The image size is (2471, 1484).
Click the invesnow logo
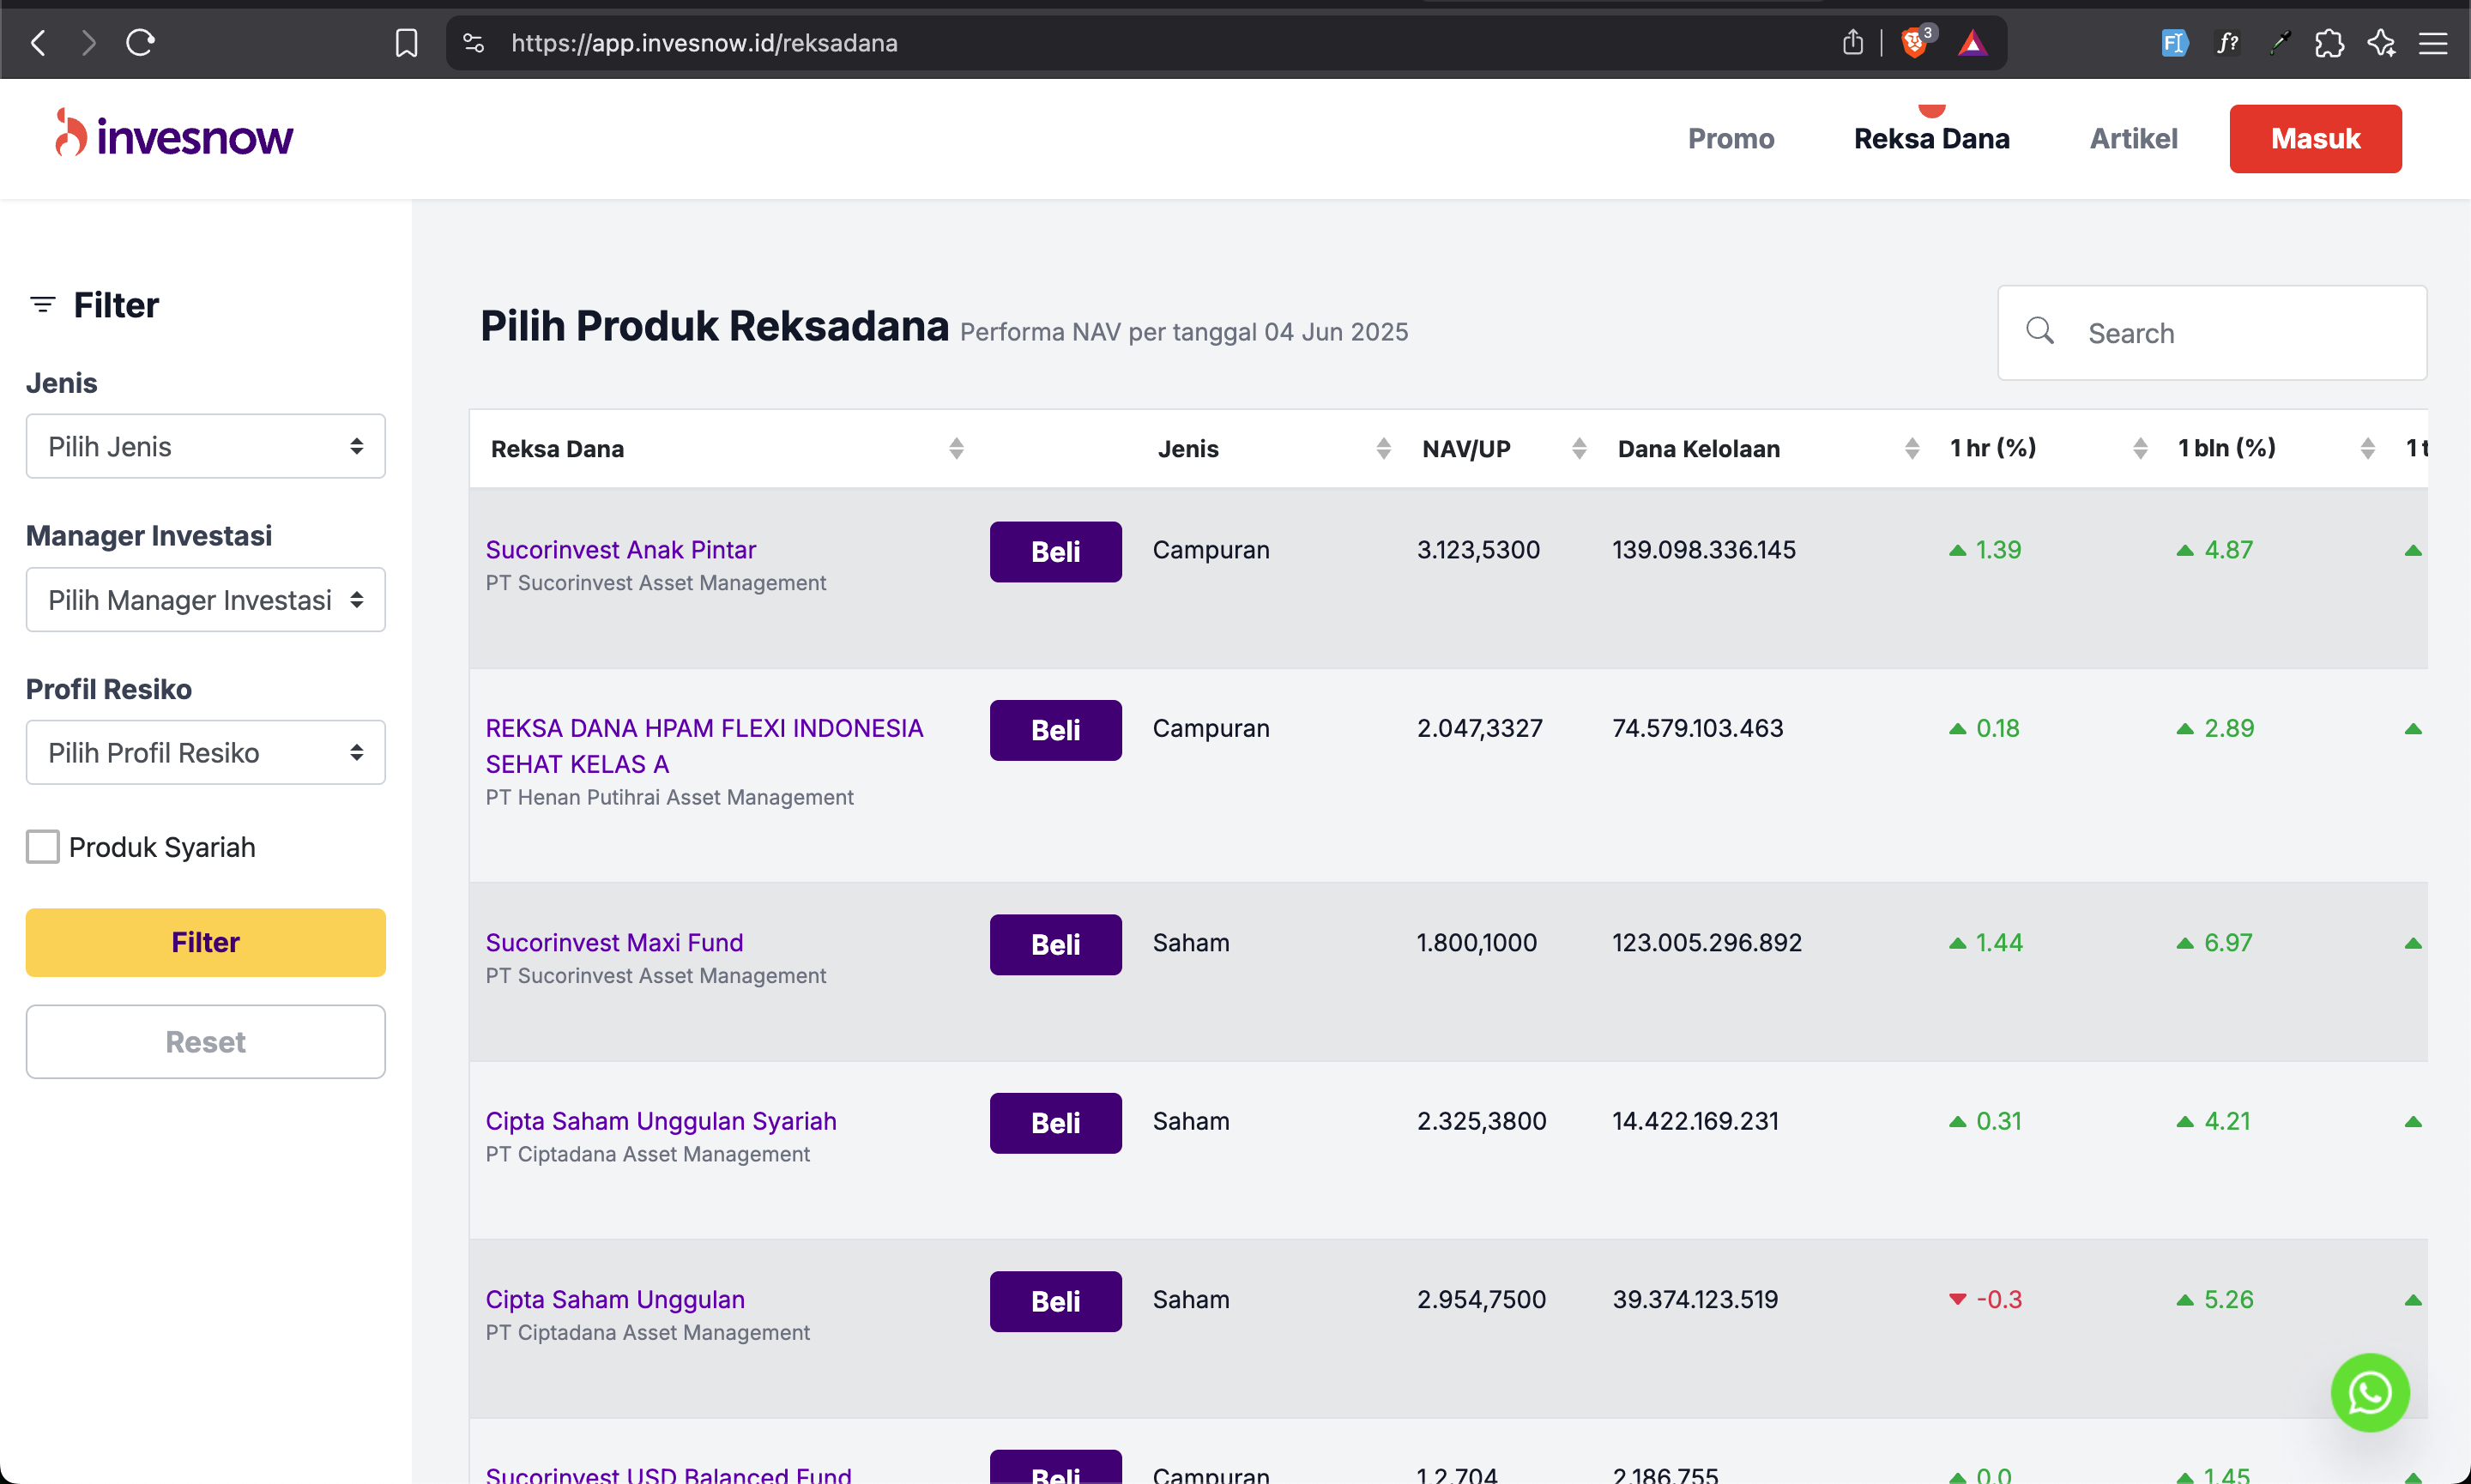[x=174, y=135]
